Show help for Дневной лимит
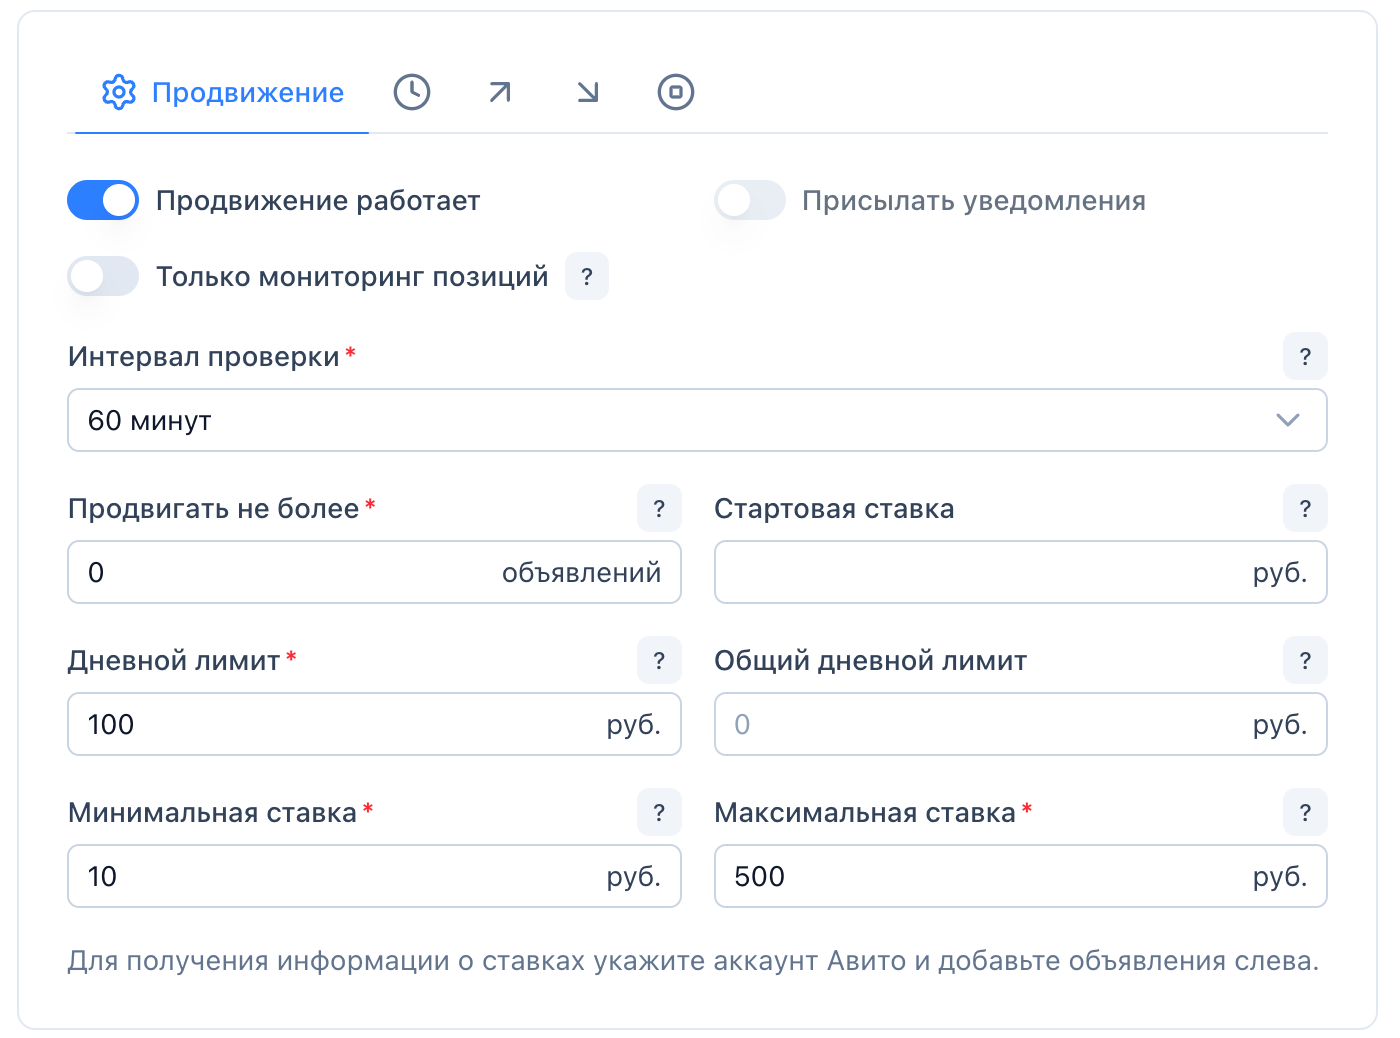 (x=659, y=660)
